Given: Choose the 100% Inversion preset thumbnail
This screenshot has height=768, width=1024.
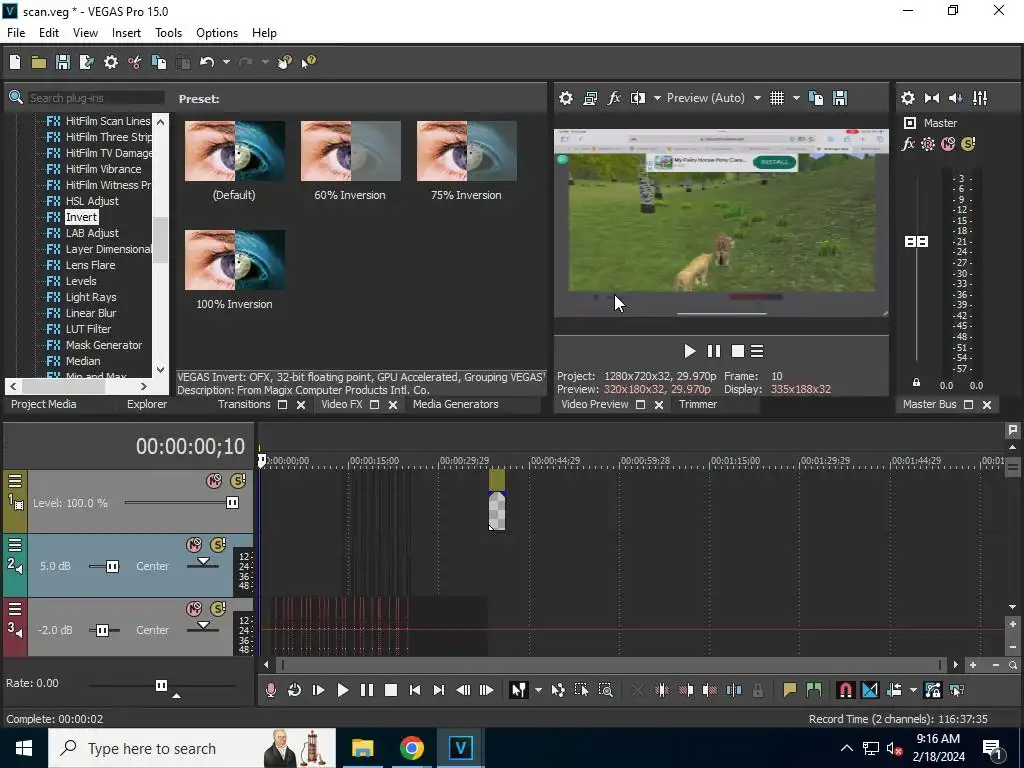Looking at the screenshot, I should (x=234, y=260).
